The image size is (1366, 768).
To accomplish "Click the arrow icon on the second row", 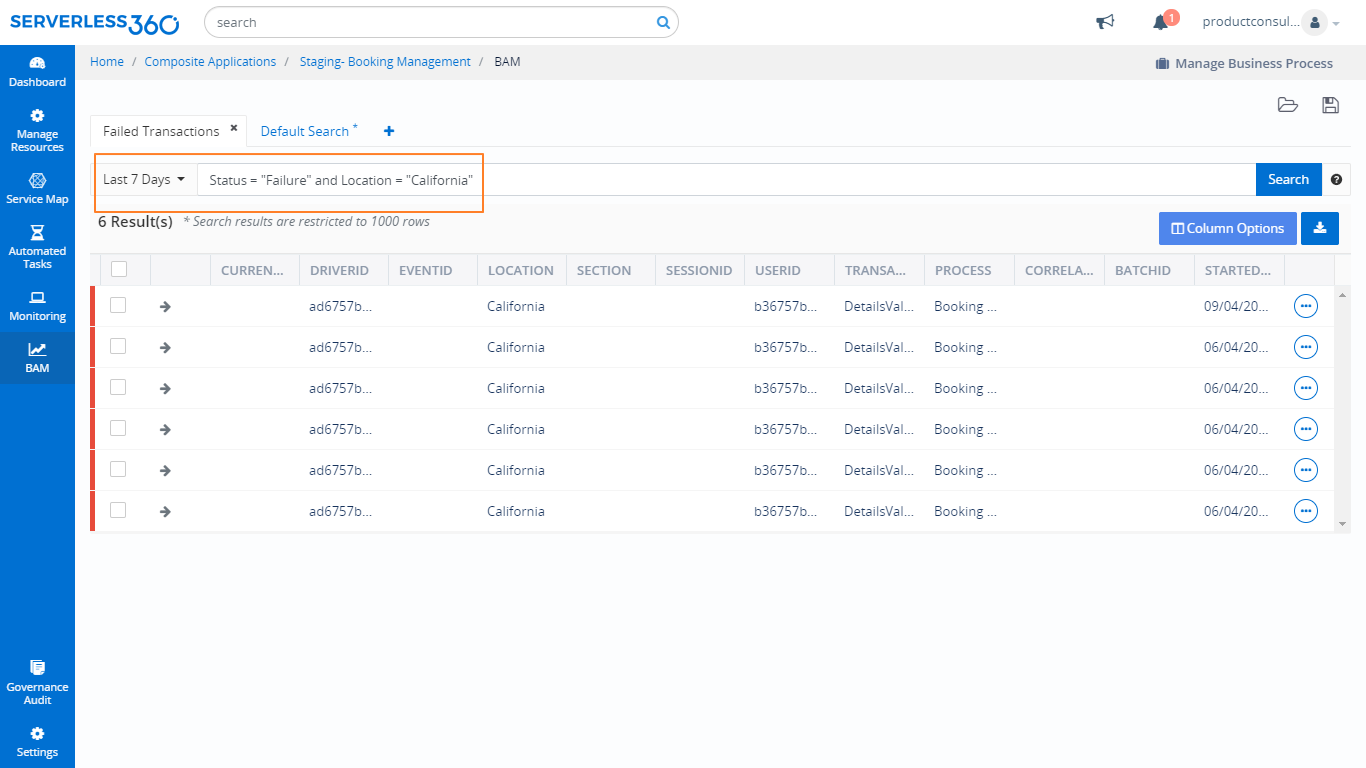I will (166, 347).
